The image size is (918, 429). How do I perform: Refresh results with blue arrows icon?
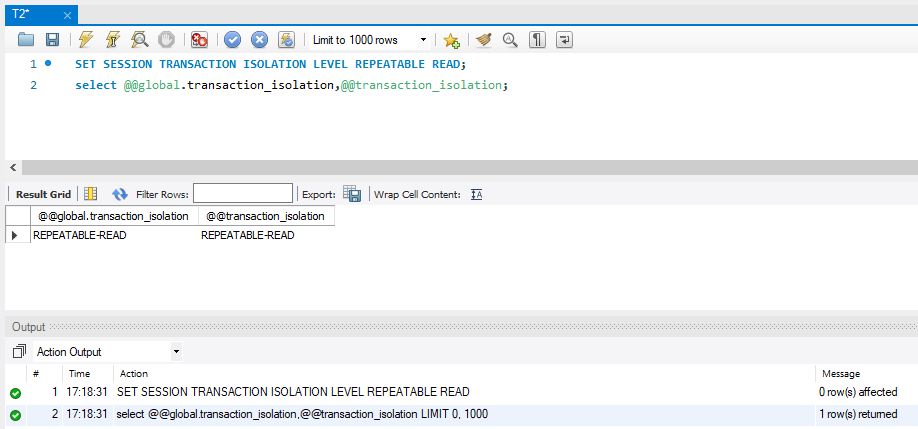(120, 194)
